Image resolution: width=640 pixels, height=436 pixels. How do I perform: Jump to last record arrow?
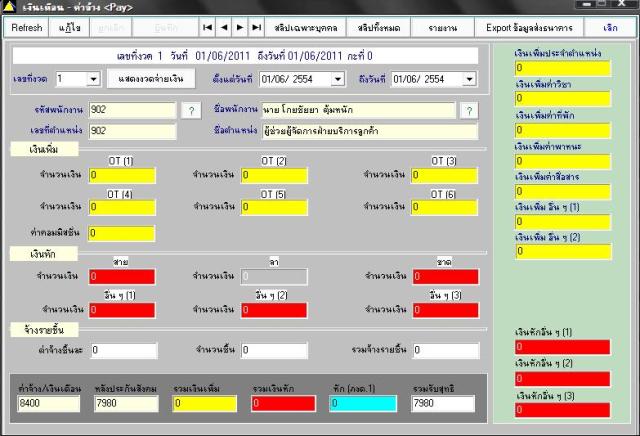tap(256, 27)
